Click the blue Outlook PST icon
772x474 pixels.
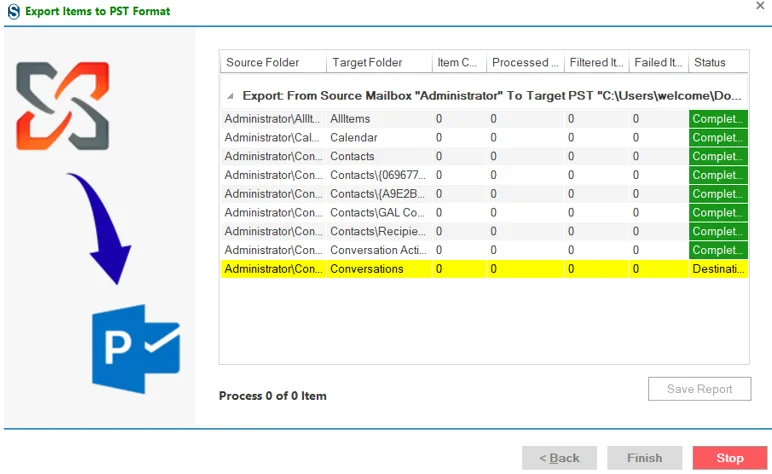click(x=136, y=349)
